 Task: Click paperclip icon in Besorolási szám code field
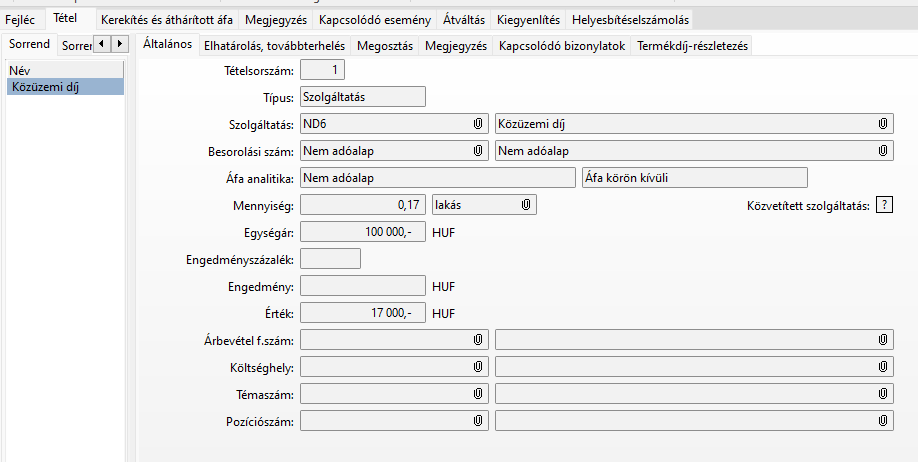point(478,151)
